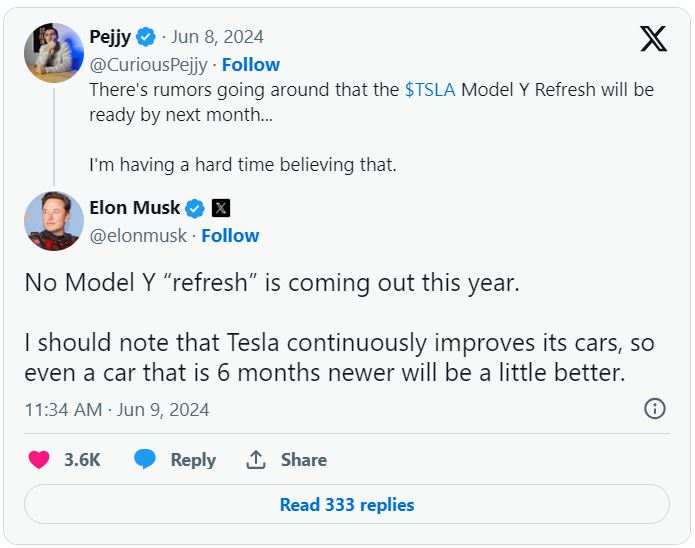The width and height of the screenshot is (695, 548).
Task: Click the reply speech bubble icon
Action: [x=145, y=460]
